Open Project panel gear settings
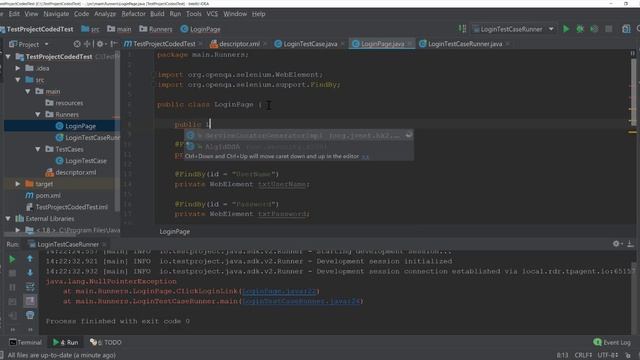 [x=100, y=44]
